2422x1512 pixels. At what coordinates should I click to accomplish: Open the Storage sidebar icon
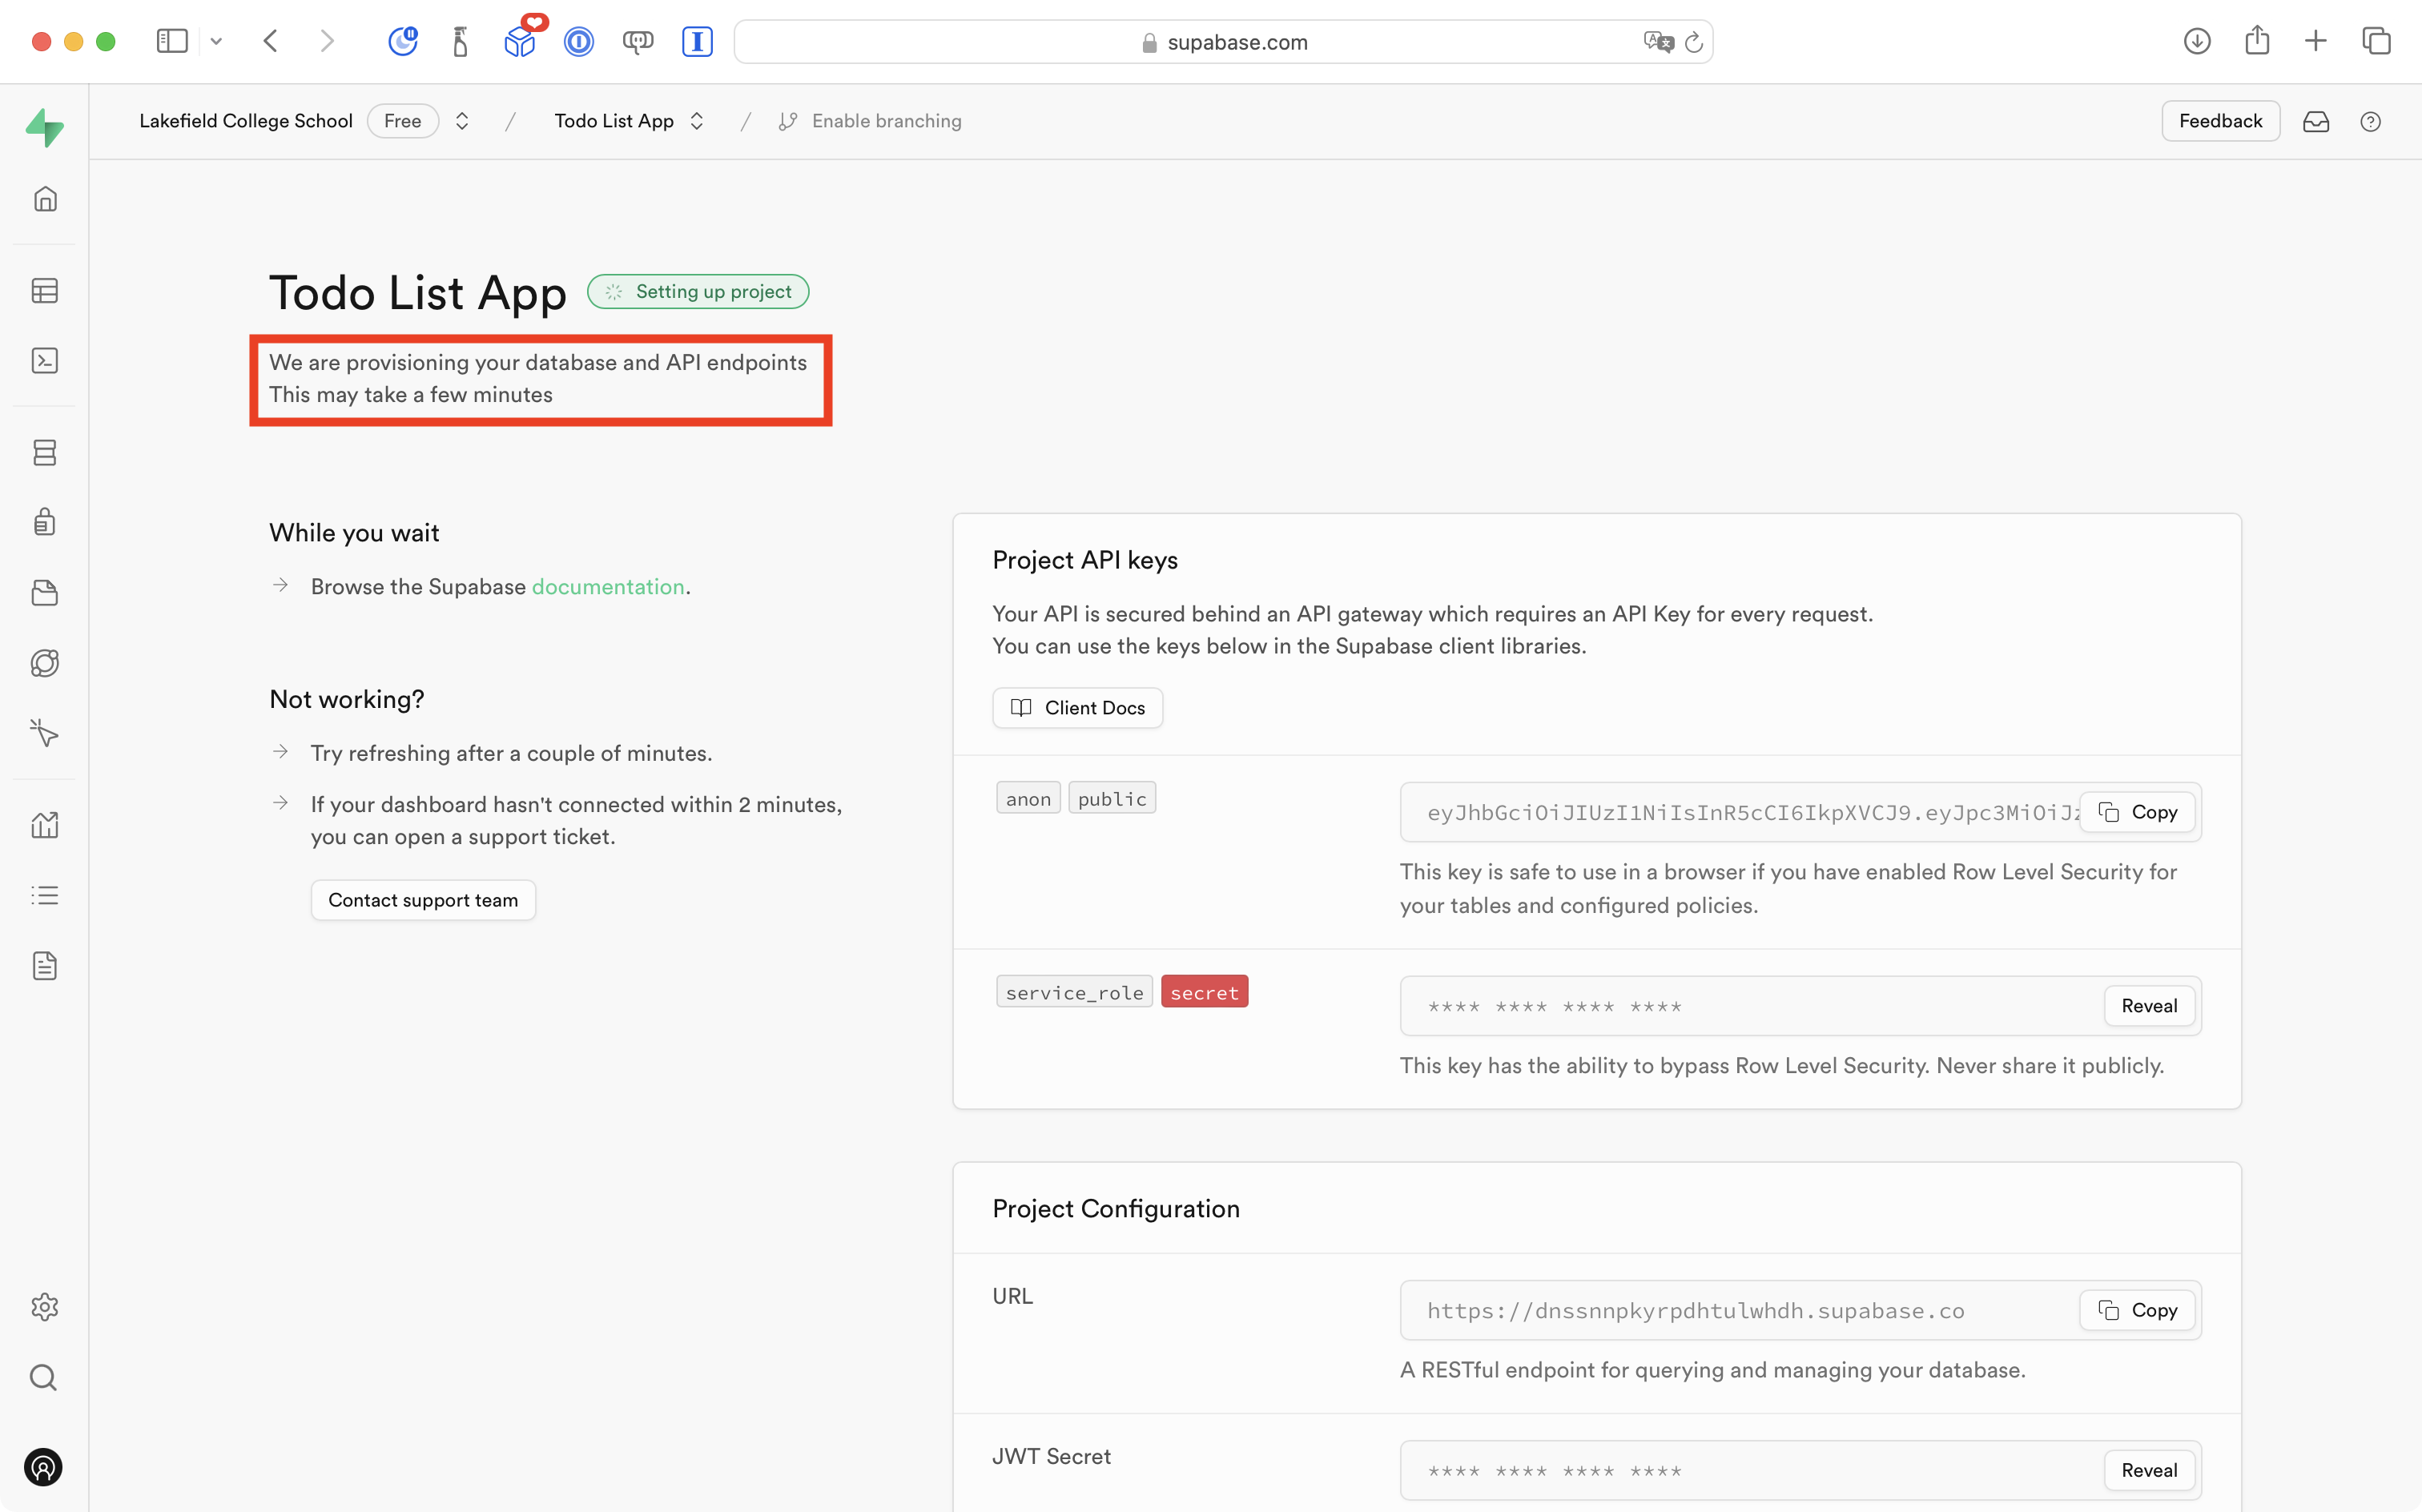(x=45, y=593)
